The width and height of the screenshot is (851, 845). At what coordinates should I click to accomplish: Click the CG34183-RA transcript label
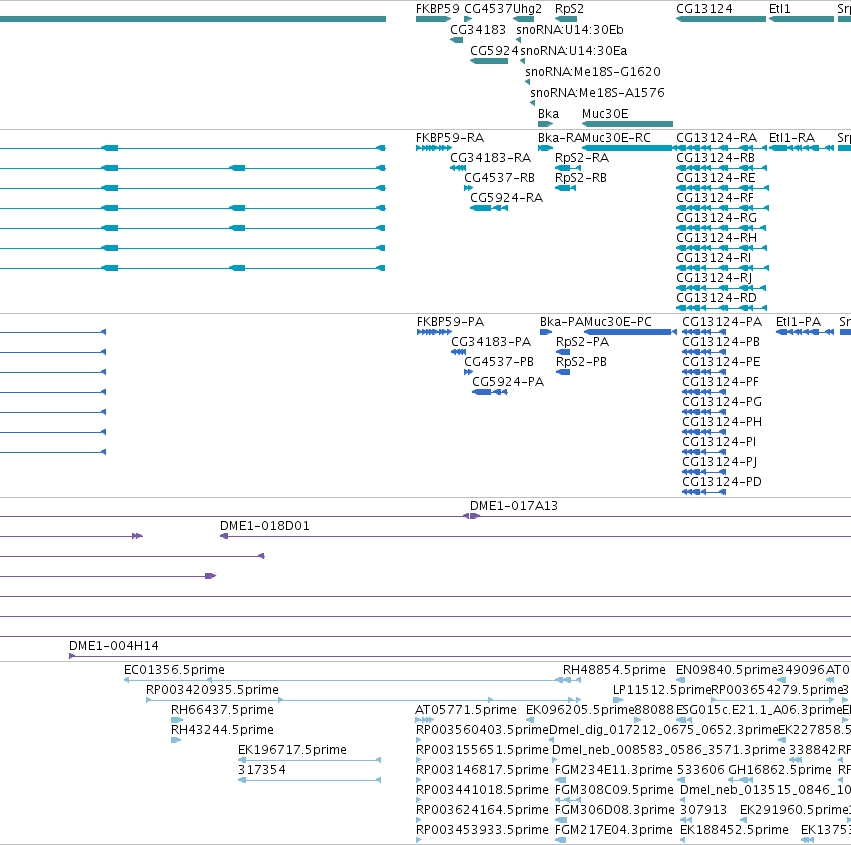point(491,158)
